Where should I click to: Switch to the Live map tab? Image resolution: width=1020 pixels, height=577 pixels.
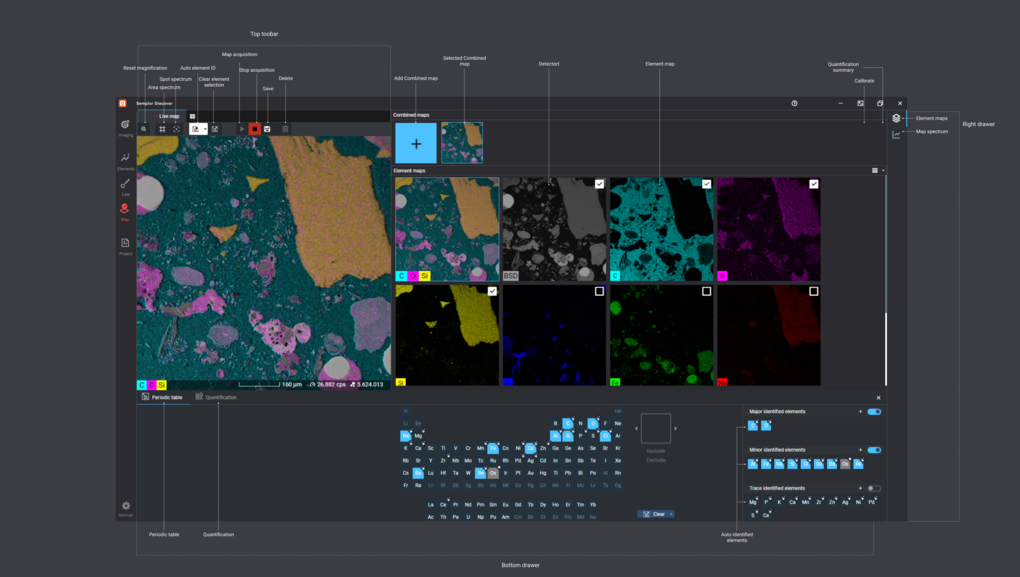coord(169,116)
